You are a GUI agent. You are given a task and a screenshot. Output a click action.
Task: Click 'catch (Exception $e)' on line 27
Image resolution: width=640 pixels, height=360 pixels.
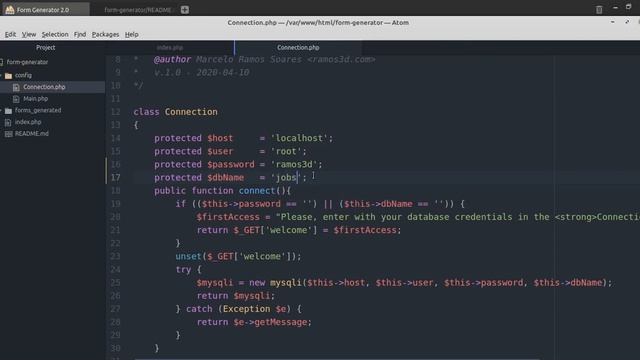tap(238, 309)
